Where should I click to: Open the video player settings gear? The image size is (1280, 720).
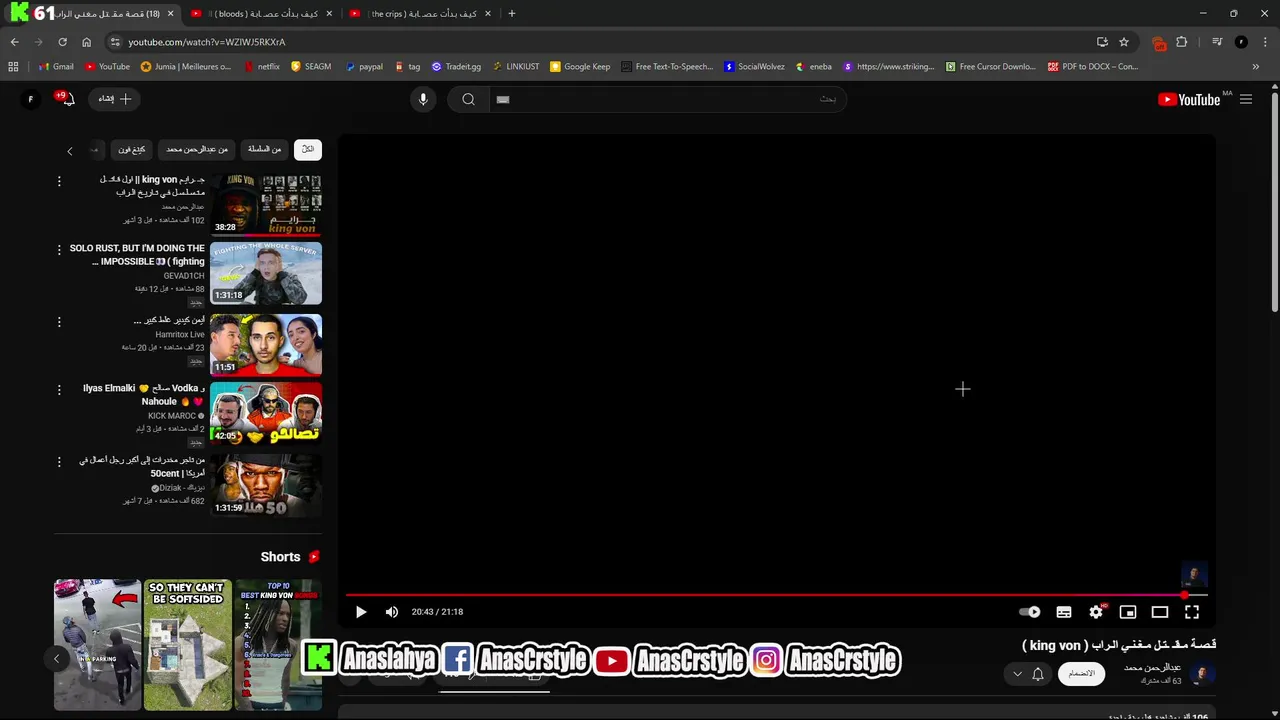pyautogui.click(x=1096, y=612)
